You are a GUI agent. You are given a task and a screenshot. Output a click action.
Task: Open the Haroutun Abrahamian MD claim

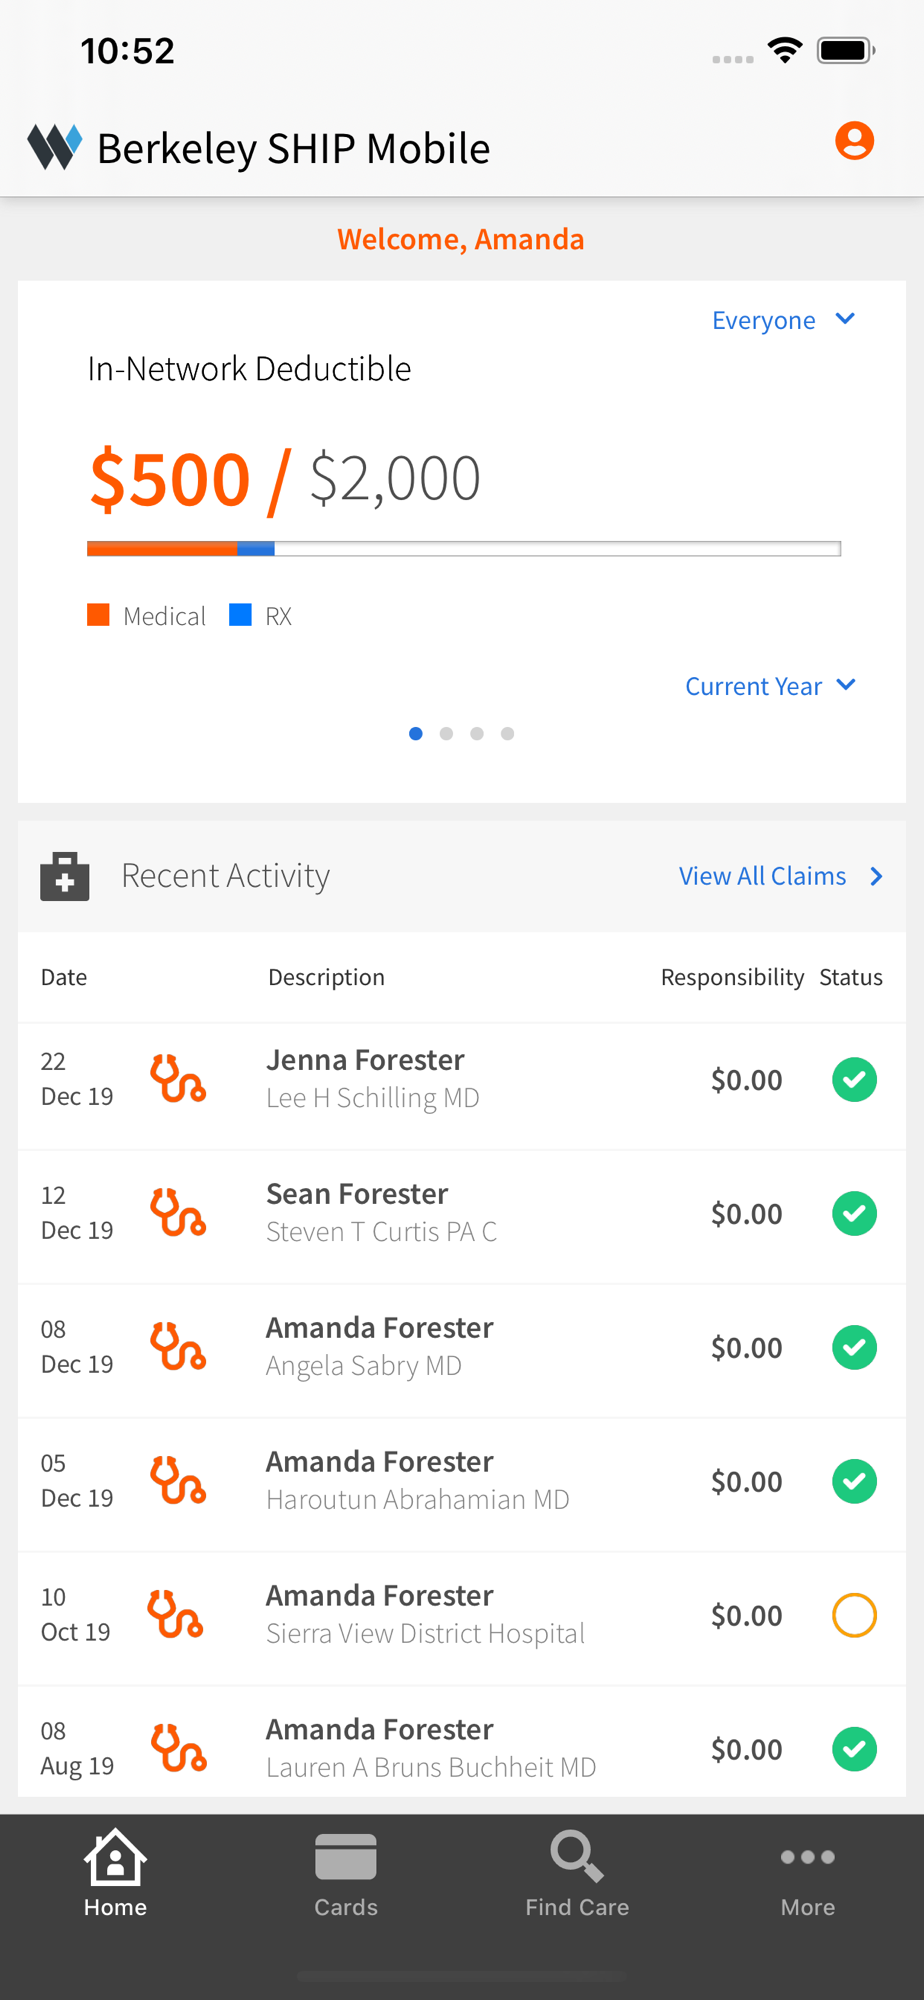417,1499
